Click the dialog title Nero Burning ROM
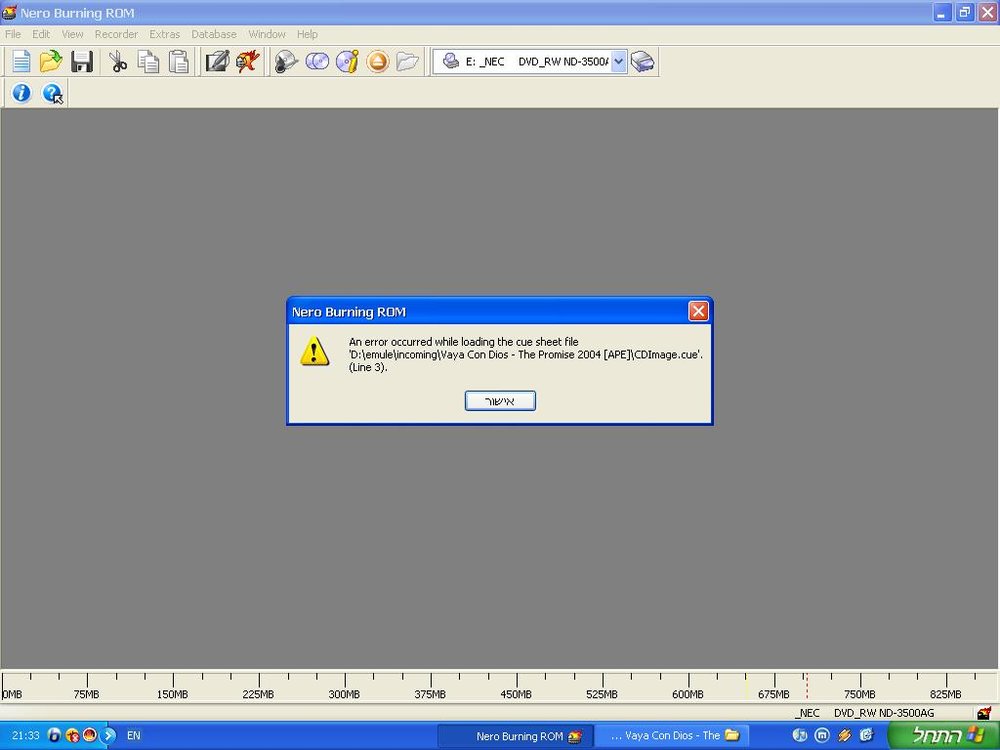Image resolution: width=1000 pixels, height=750 pixels. [x=349, y=312]
